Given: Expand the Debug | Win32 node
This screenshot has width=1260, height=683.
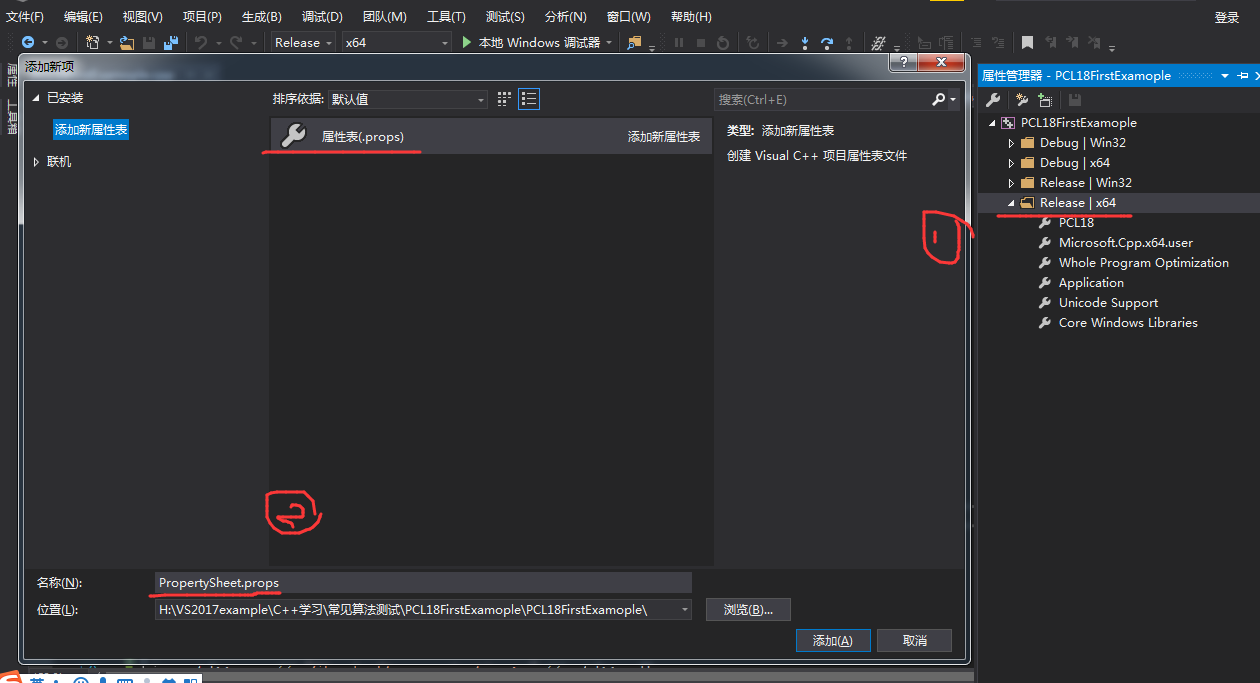Looking at the screenshot, I should tap(1012, 142).
